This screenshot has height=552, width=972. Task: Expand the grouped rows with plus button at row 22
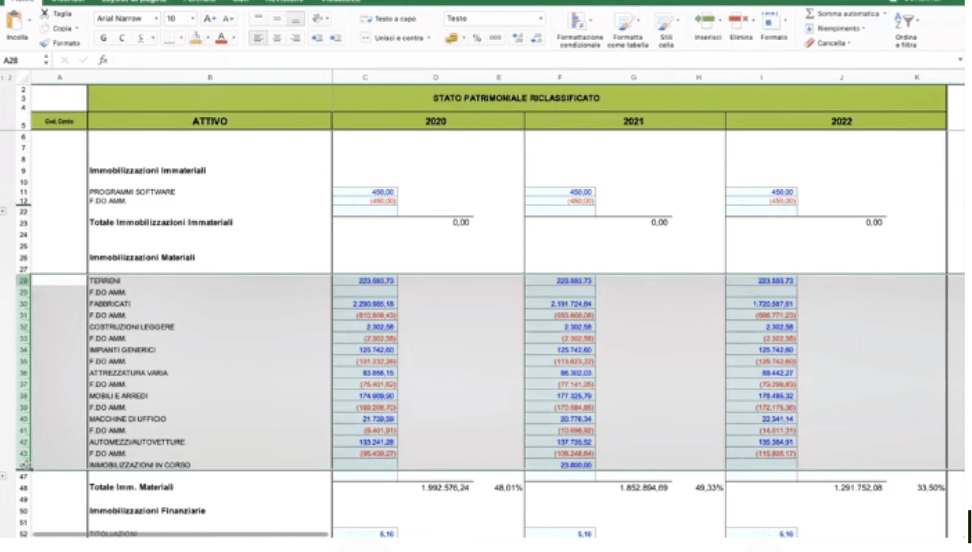pyautogui.click(x=5, y=211)
